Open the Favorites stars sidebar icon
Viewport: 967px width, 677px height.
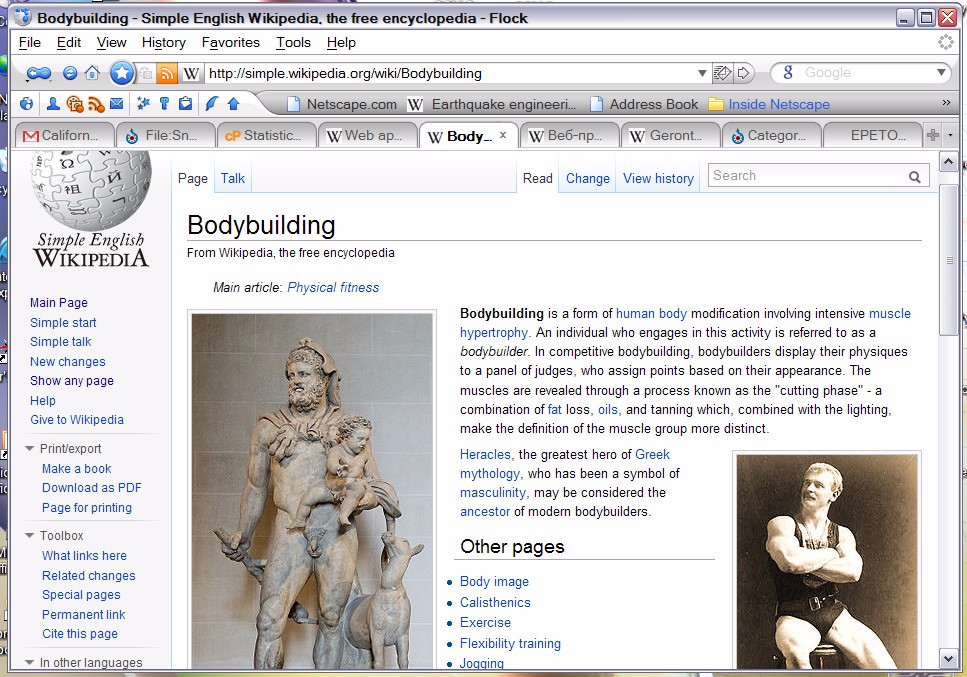(144, 104)
